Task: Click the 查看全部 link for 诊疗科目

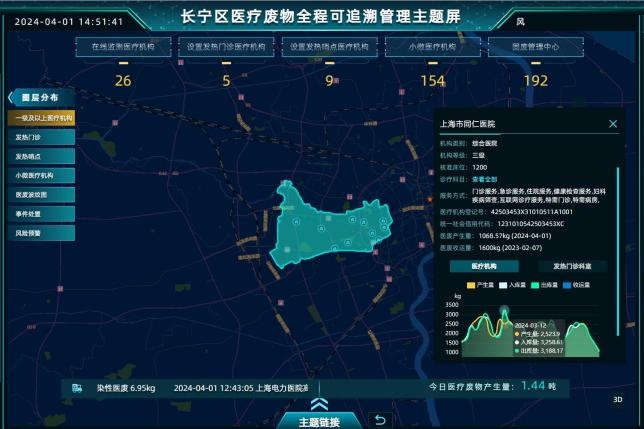Action: click(485, 179)
